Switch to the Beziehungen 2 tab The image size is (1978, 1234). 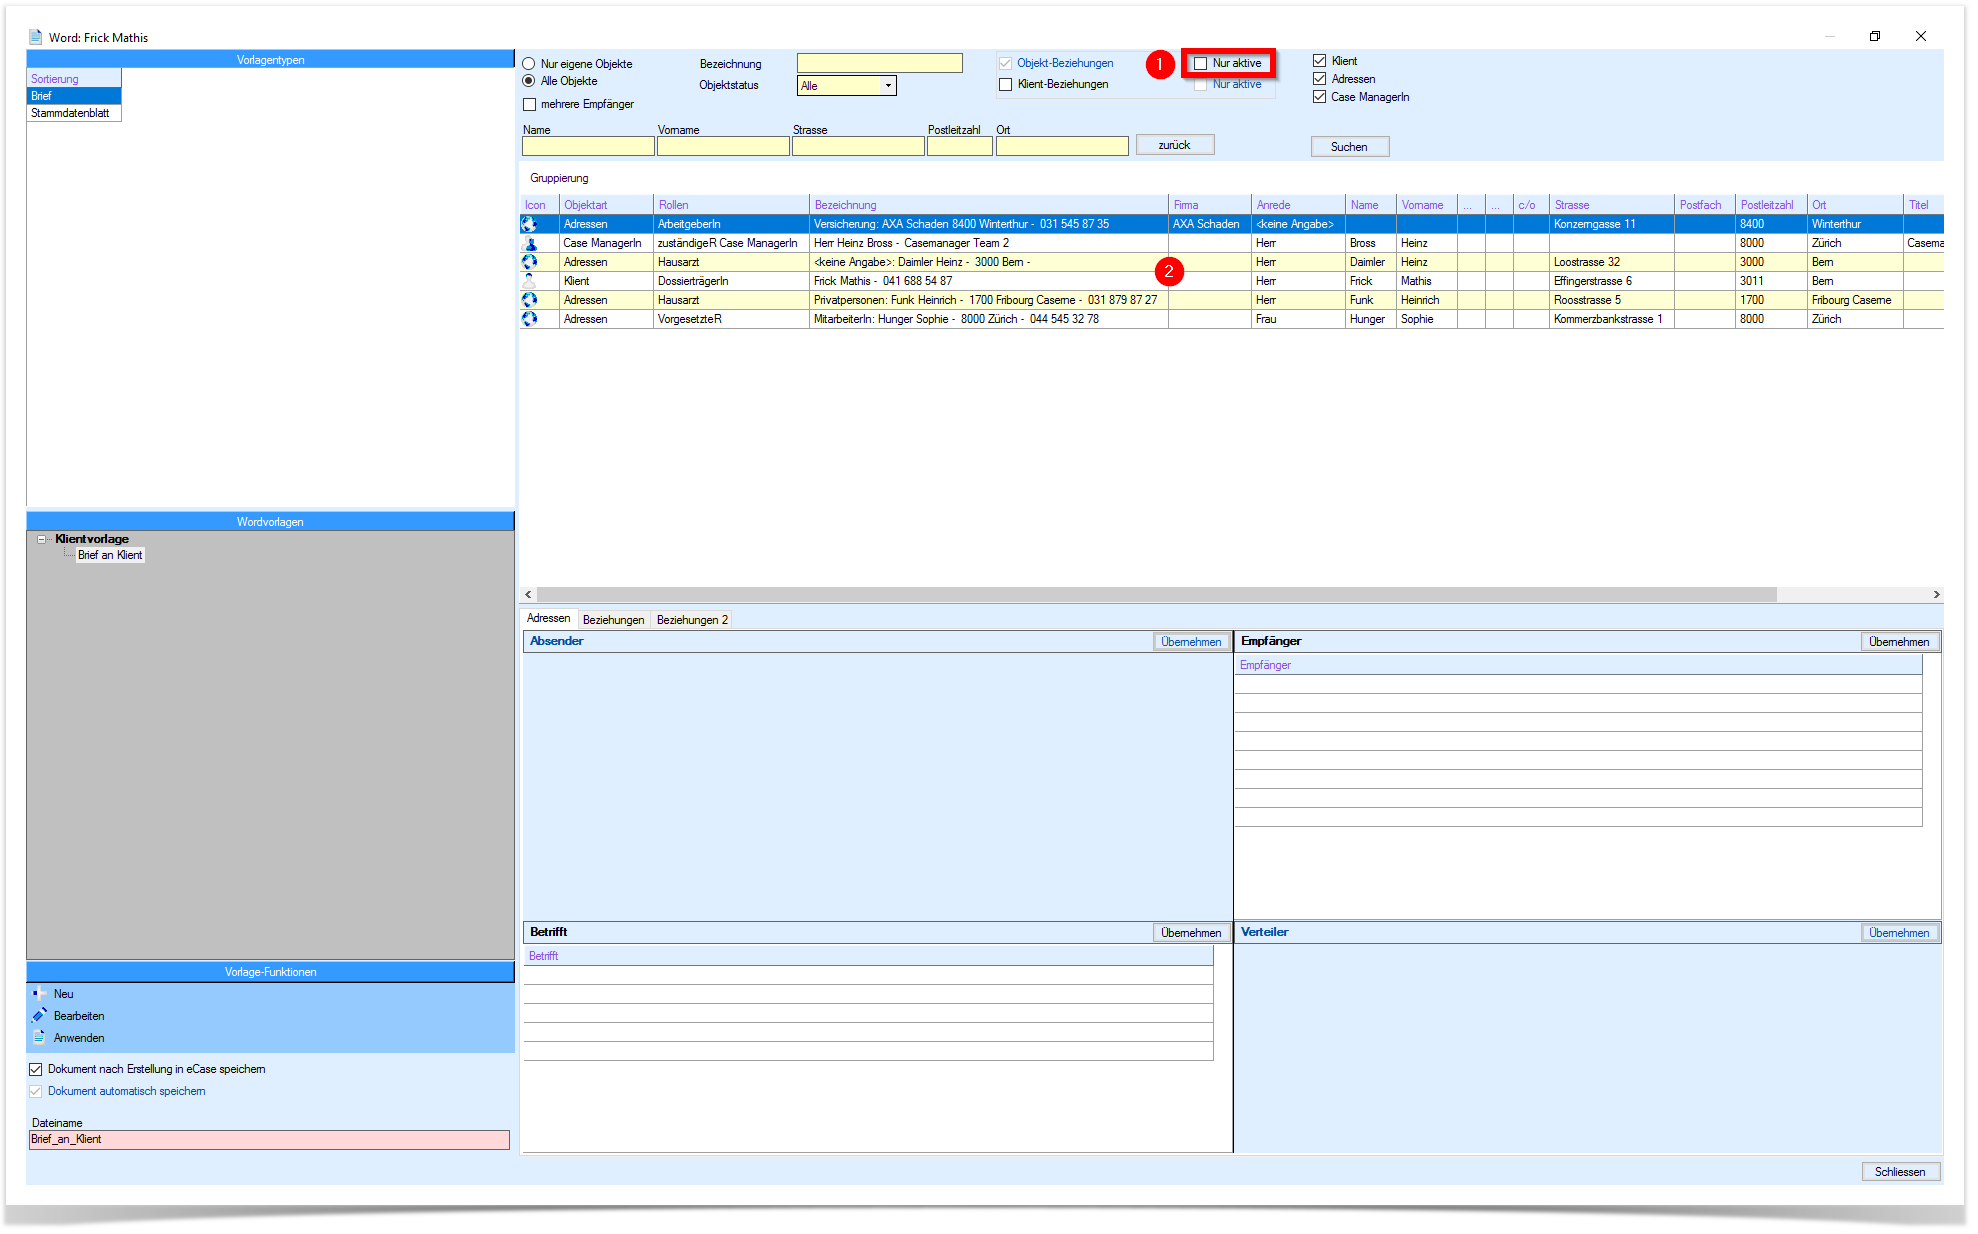coord(692,620)
